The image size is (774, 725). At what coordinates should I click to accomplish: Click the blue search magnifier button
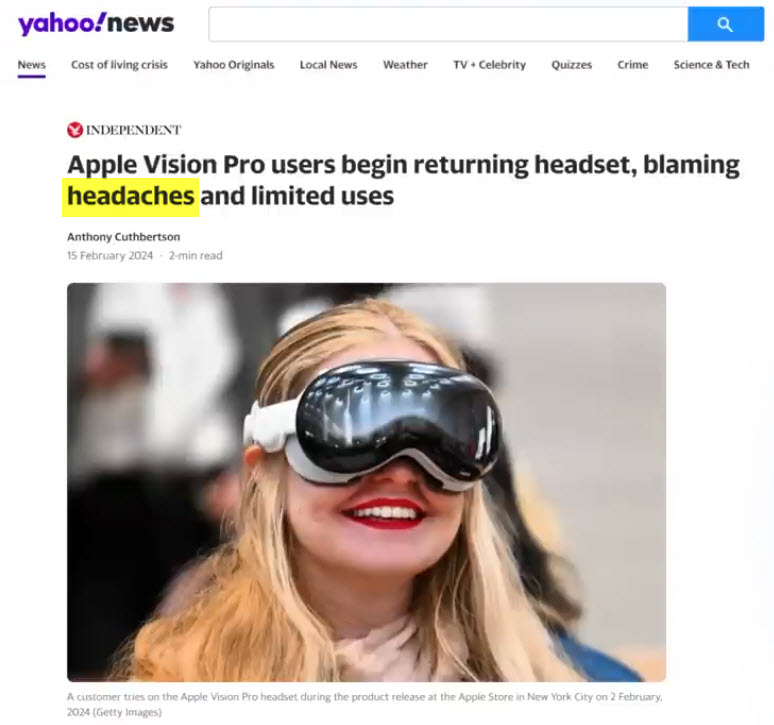click(x=725, y=24)
